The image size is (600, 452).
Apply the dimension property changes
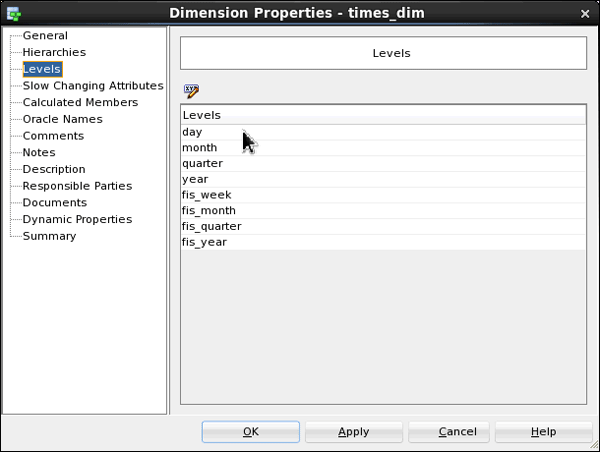click(353, 432)
